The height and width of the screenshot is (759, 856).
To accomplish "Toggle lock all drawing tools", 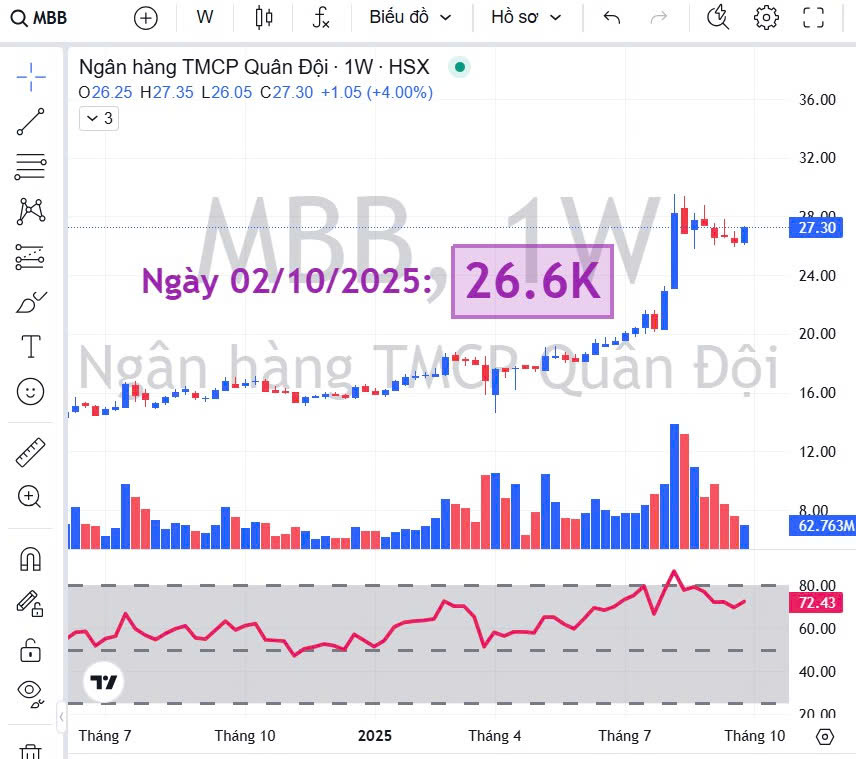I will tap(30, 650).
